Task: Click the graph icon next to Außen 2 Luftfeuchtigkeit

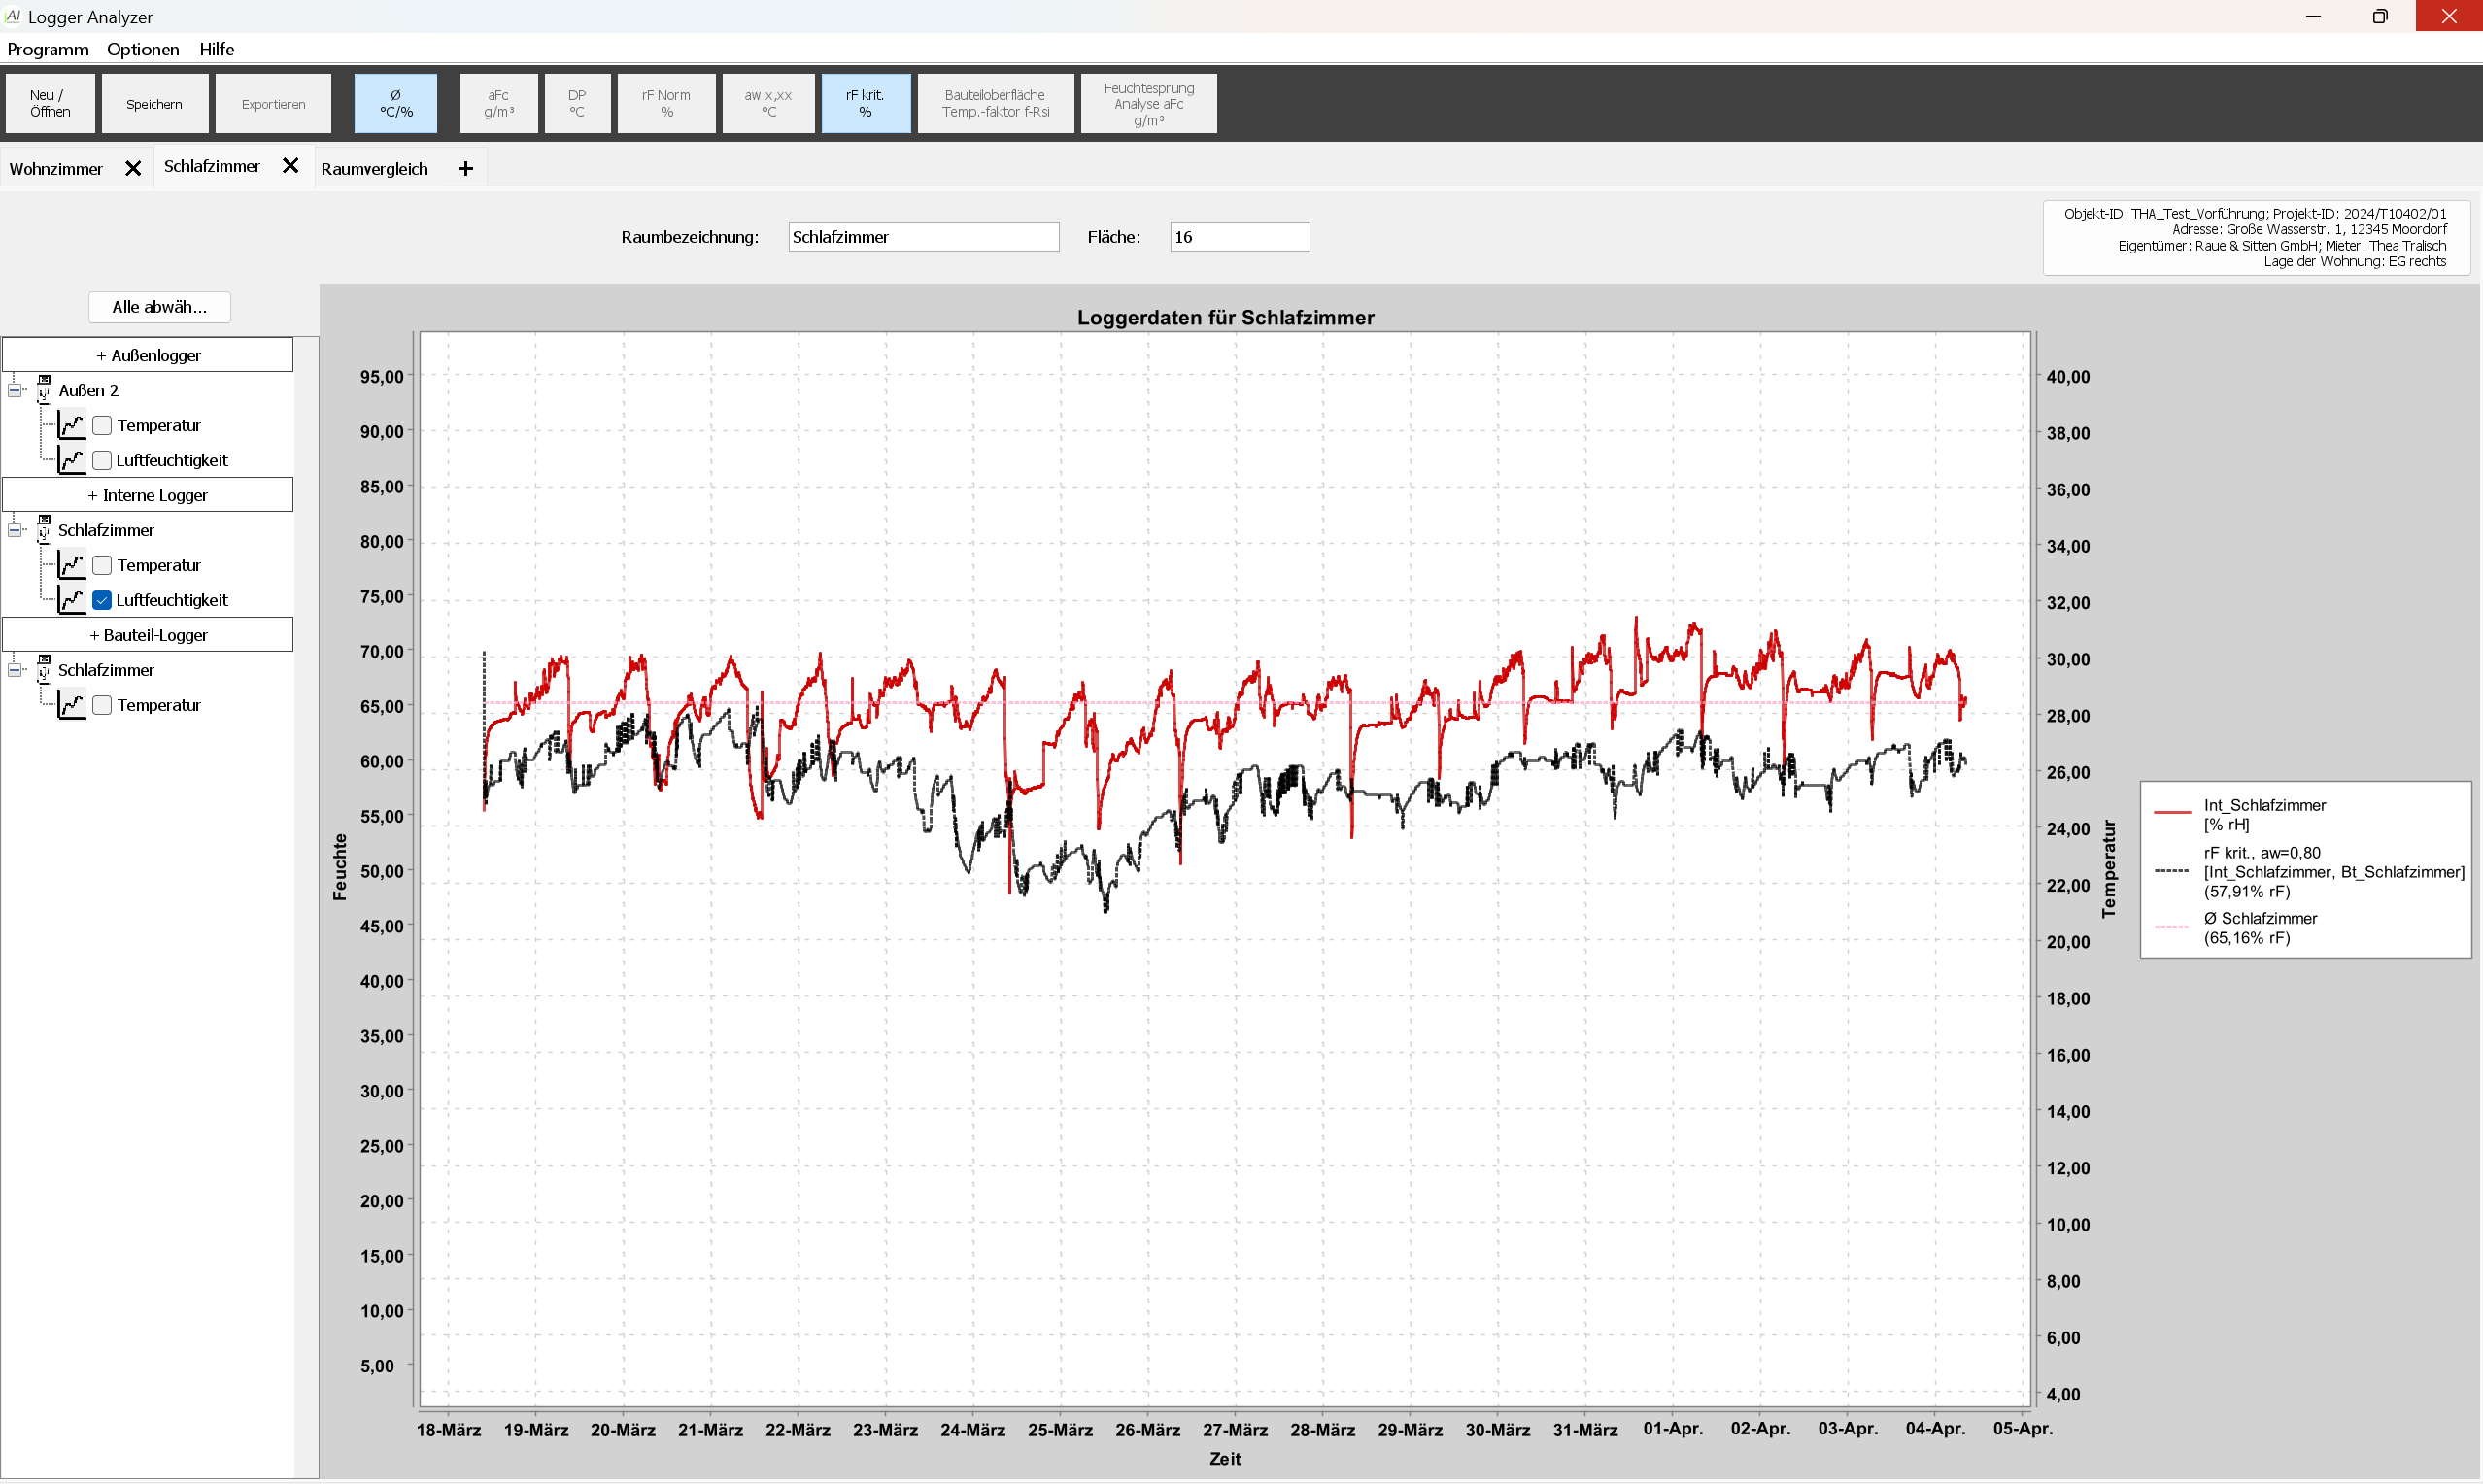Action: point(71,460)
